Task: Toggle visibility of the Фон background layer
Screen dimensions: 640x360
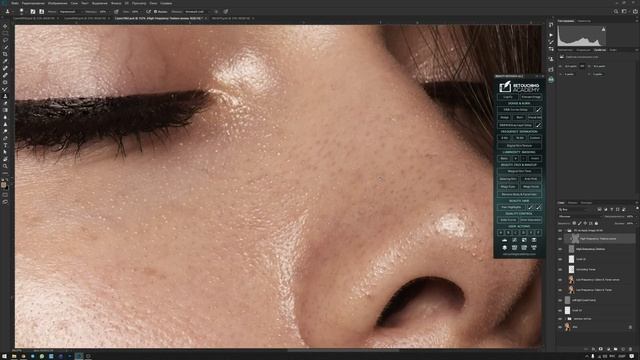Action: click(x=560, y=327)
